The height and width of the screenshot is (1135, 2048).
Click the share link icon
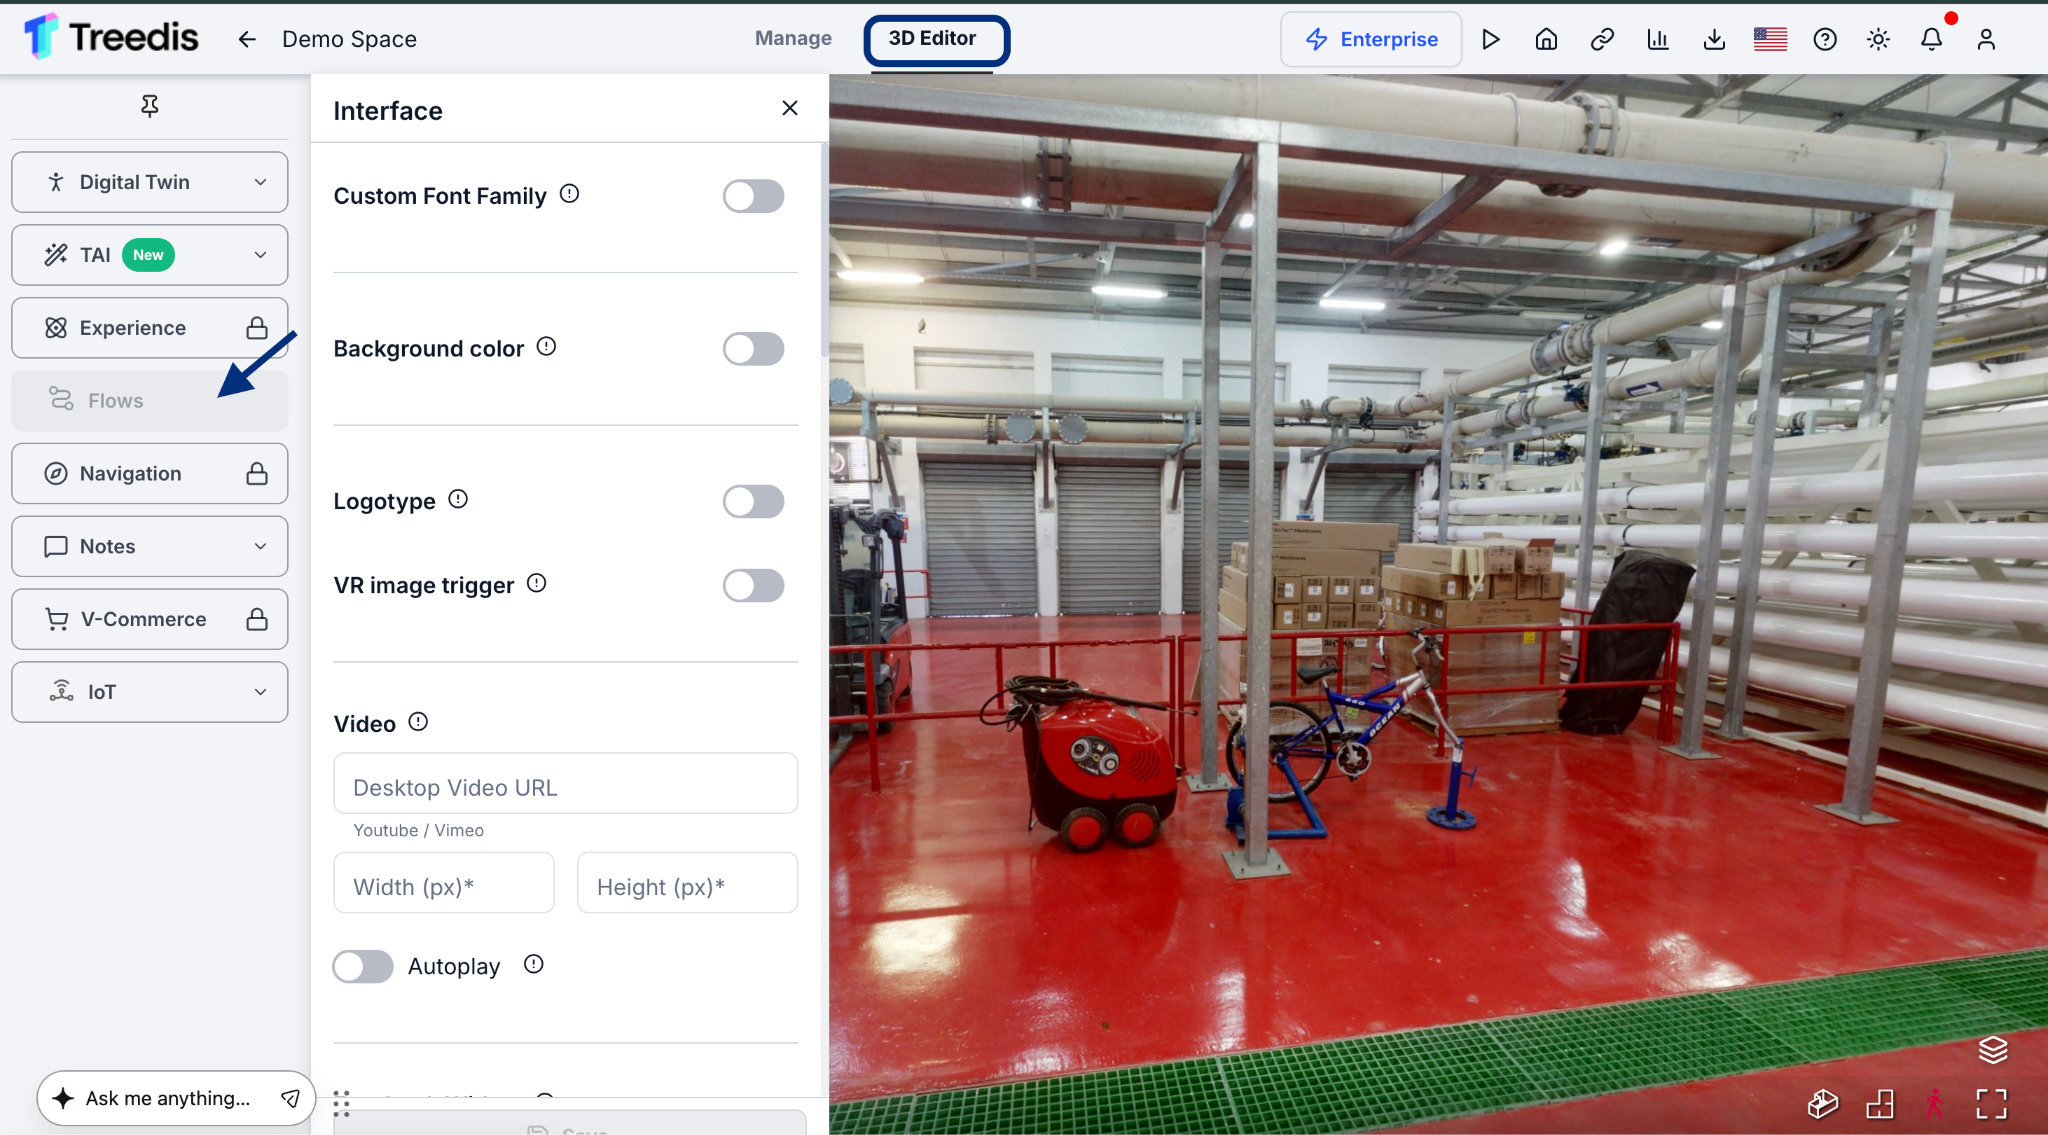click(1602, 39)
